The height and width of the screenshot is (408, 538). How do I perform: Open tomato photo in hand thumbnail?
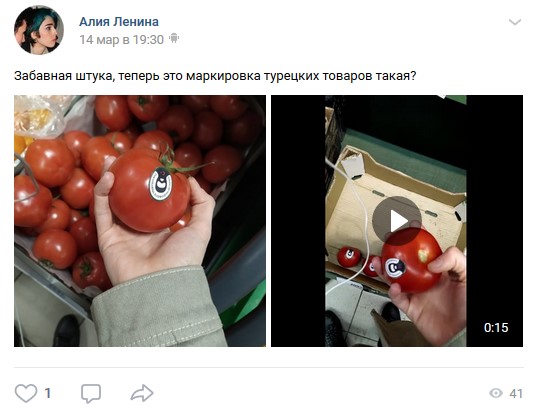tap(140, 221)
